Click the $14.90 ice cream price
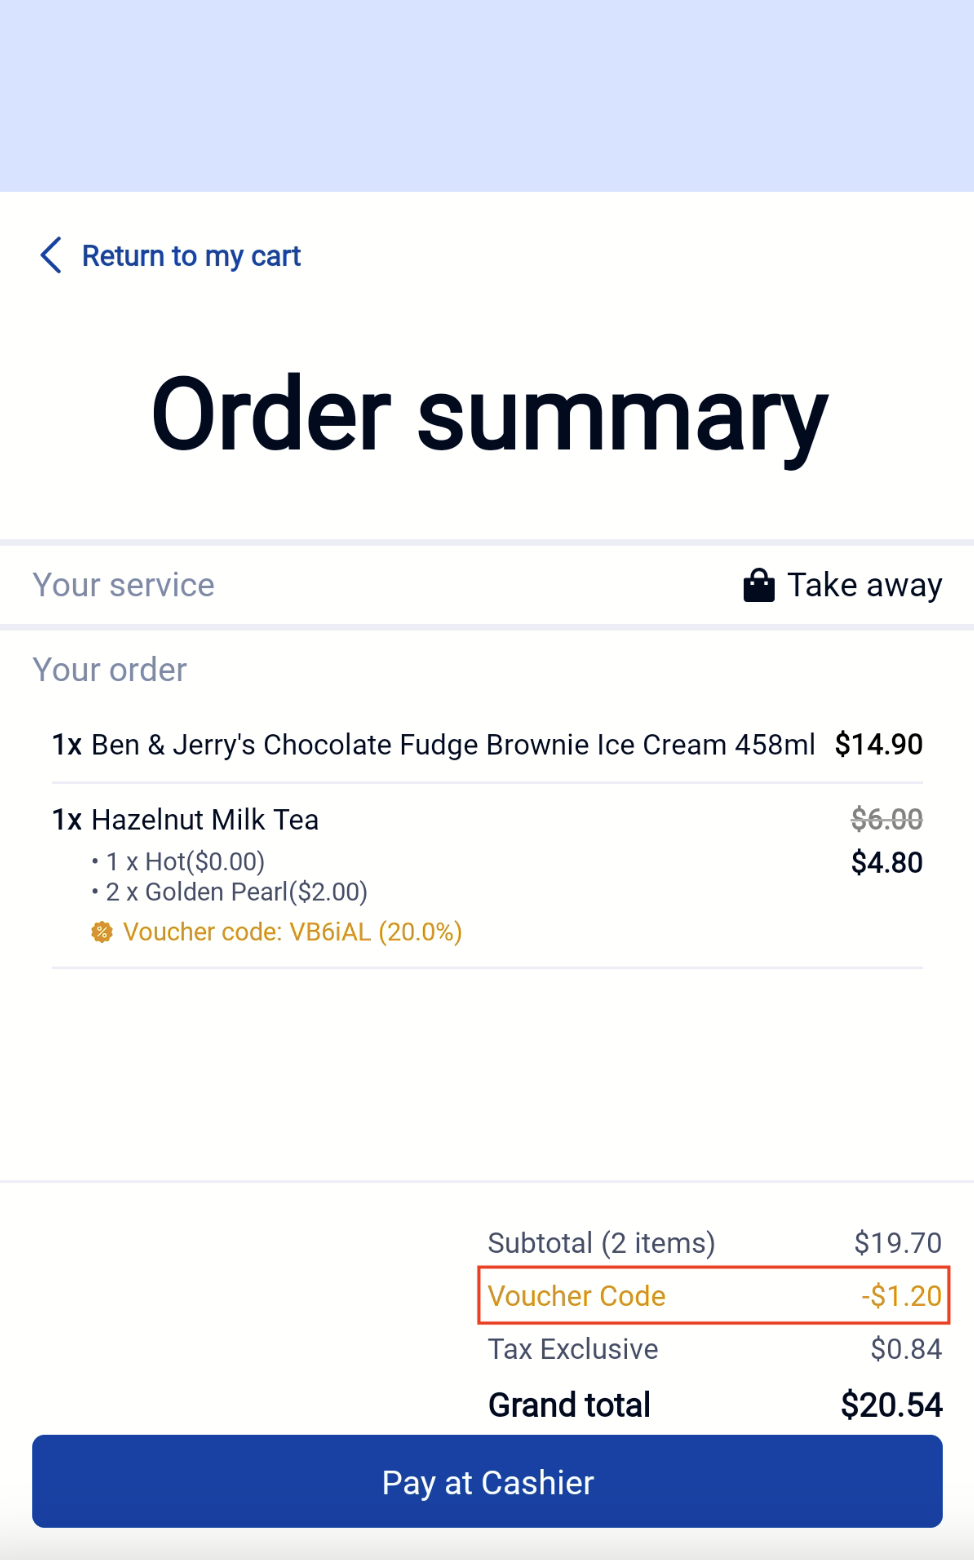Image resolution: width=974 pixels, height=1560 pixels. pyautogui.click(x=878, y=745)
